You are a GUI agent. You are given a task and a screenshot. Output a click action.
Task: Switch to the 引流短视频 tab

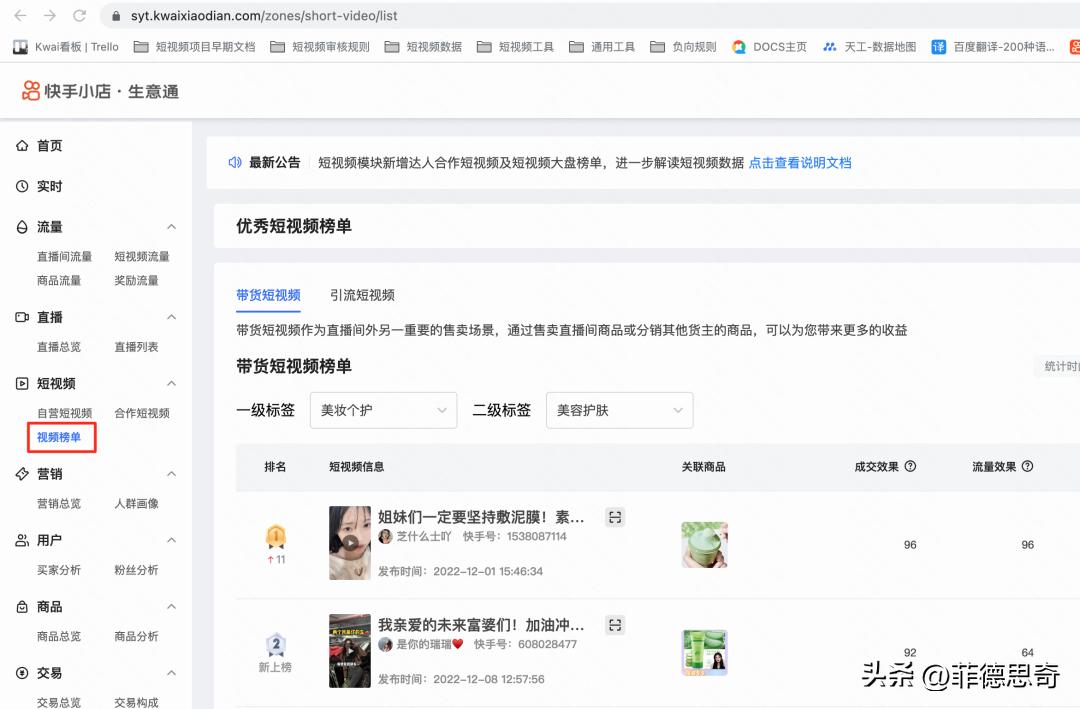click(362, 295)
